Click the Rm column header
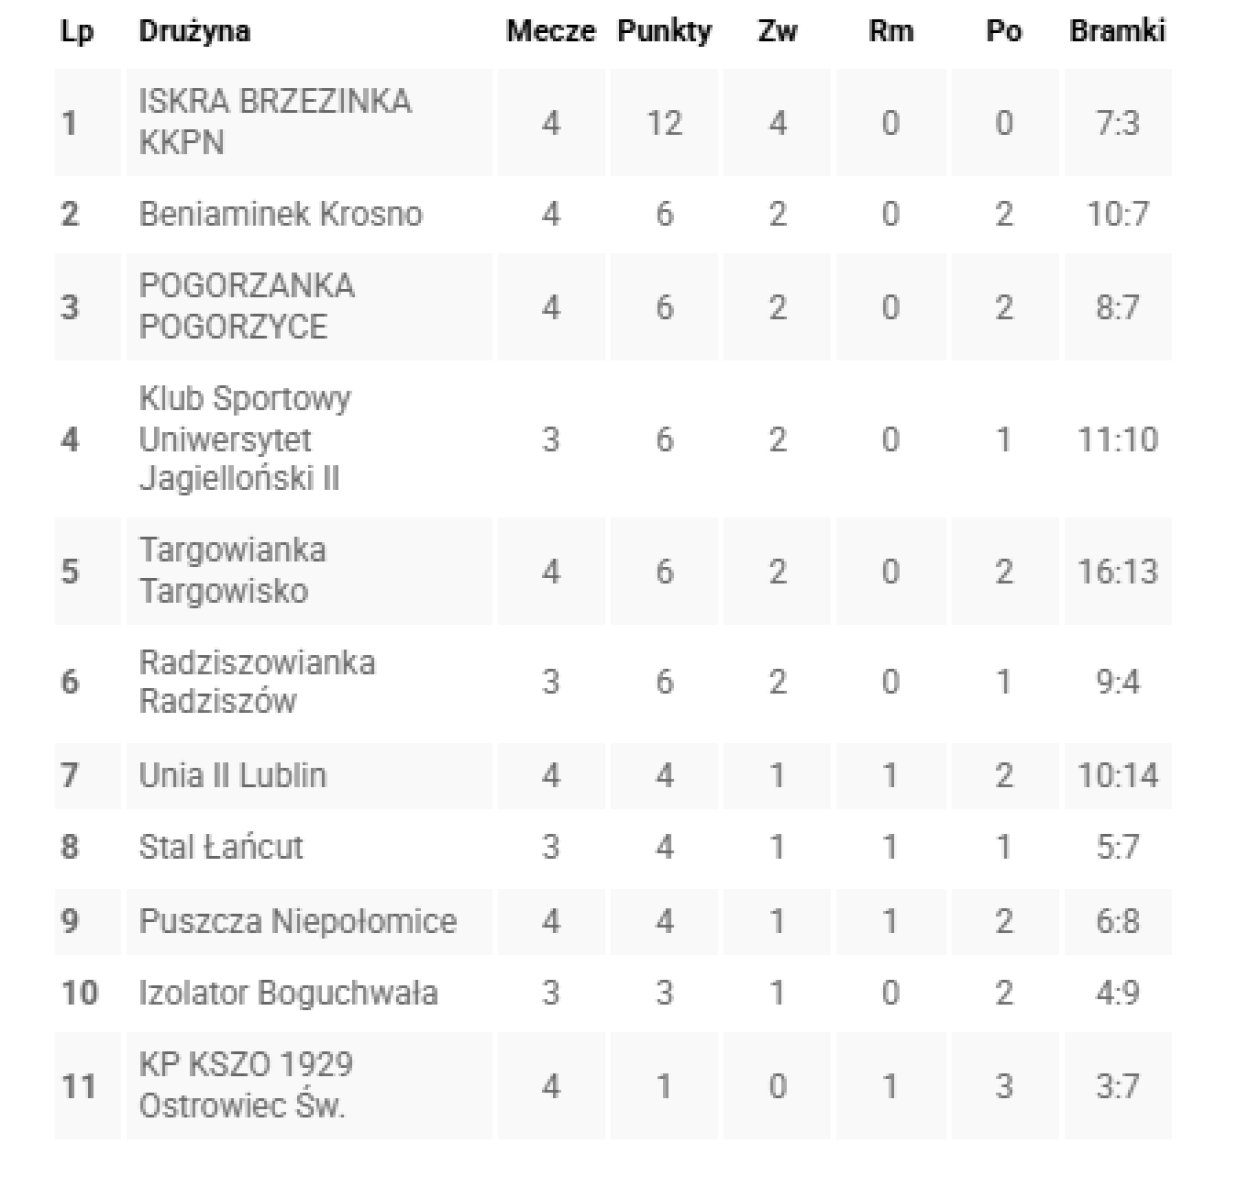The height and width of the screenshot is (1178, 1260). point(890,31)
